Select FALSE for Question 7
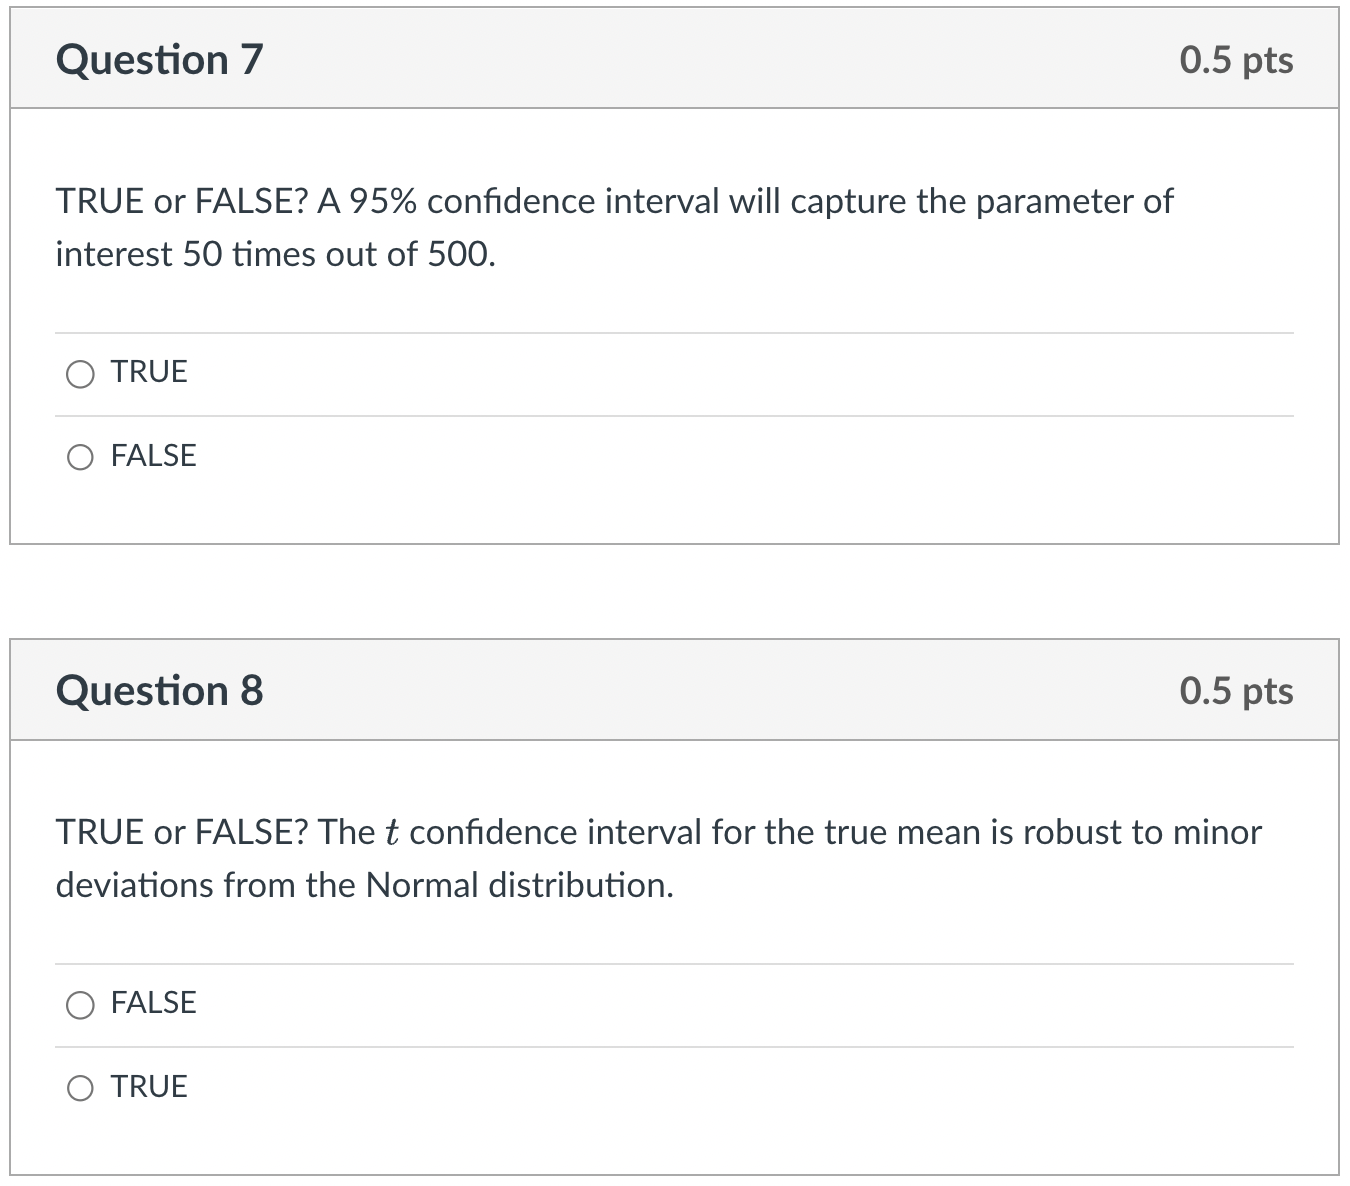The image size is (1350, 1186). [x=80, y=457]
